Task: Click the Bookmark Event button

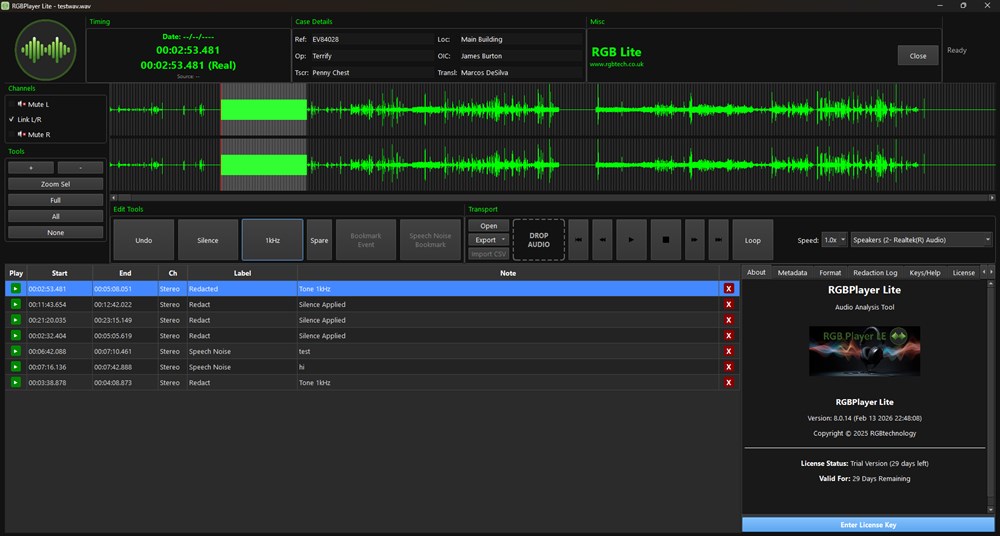Action: (366, 240)
